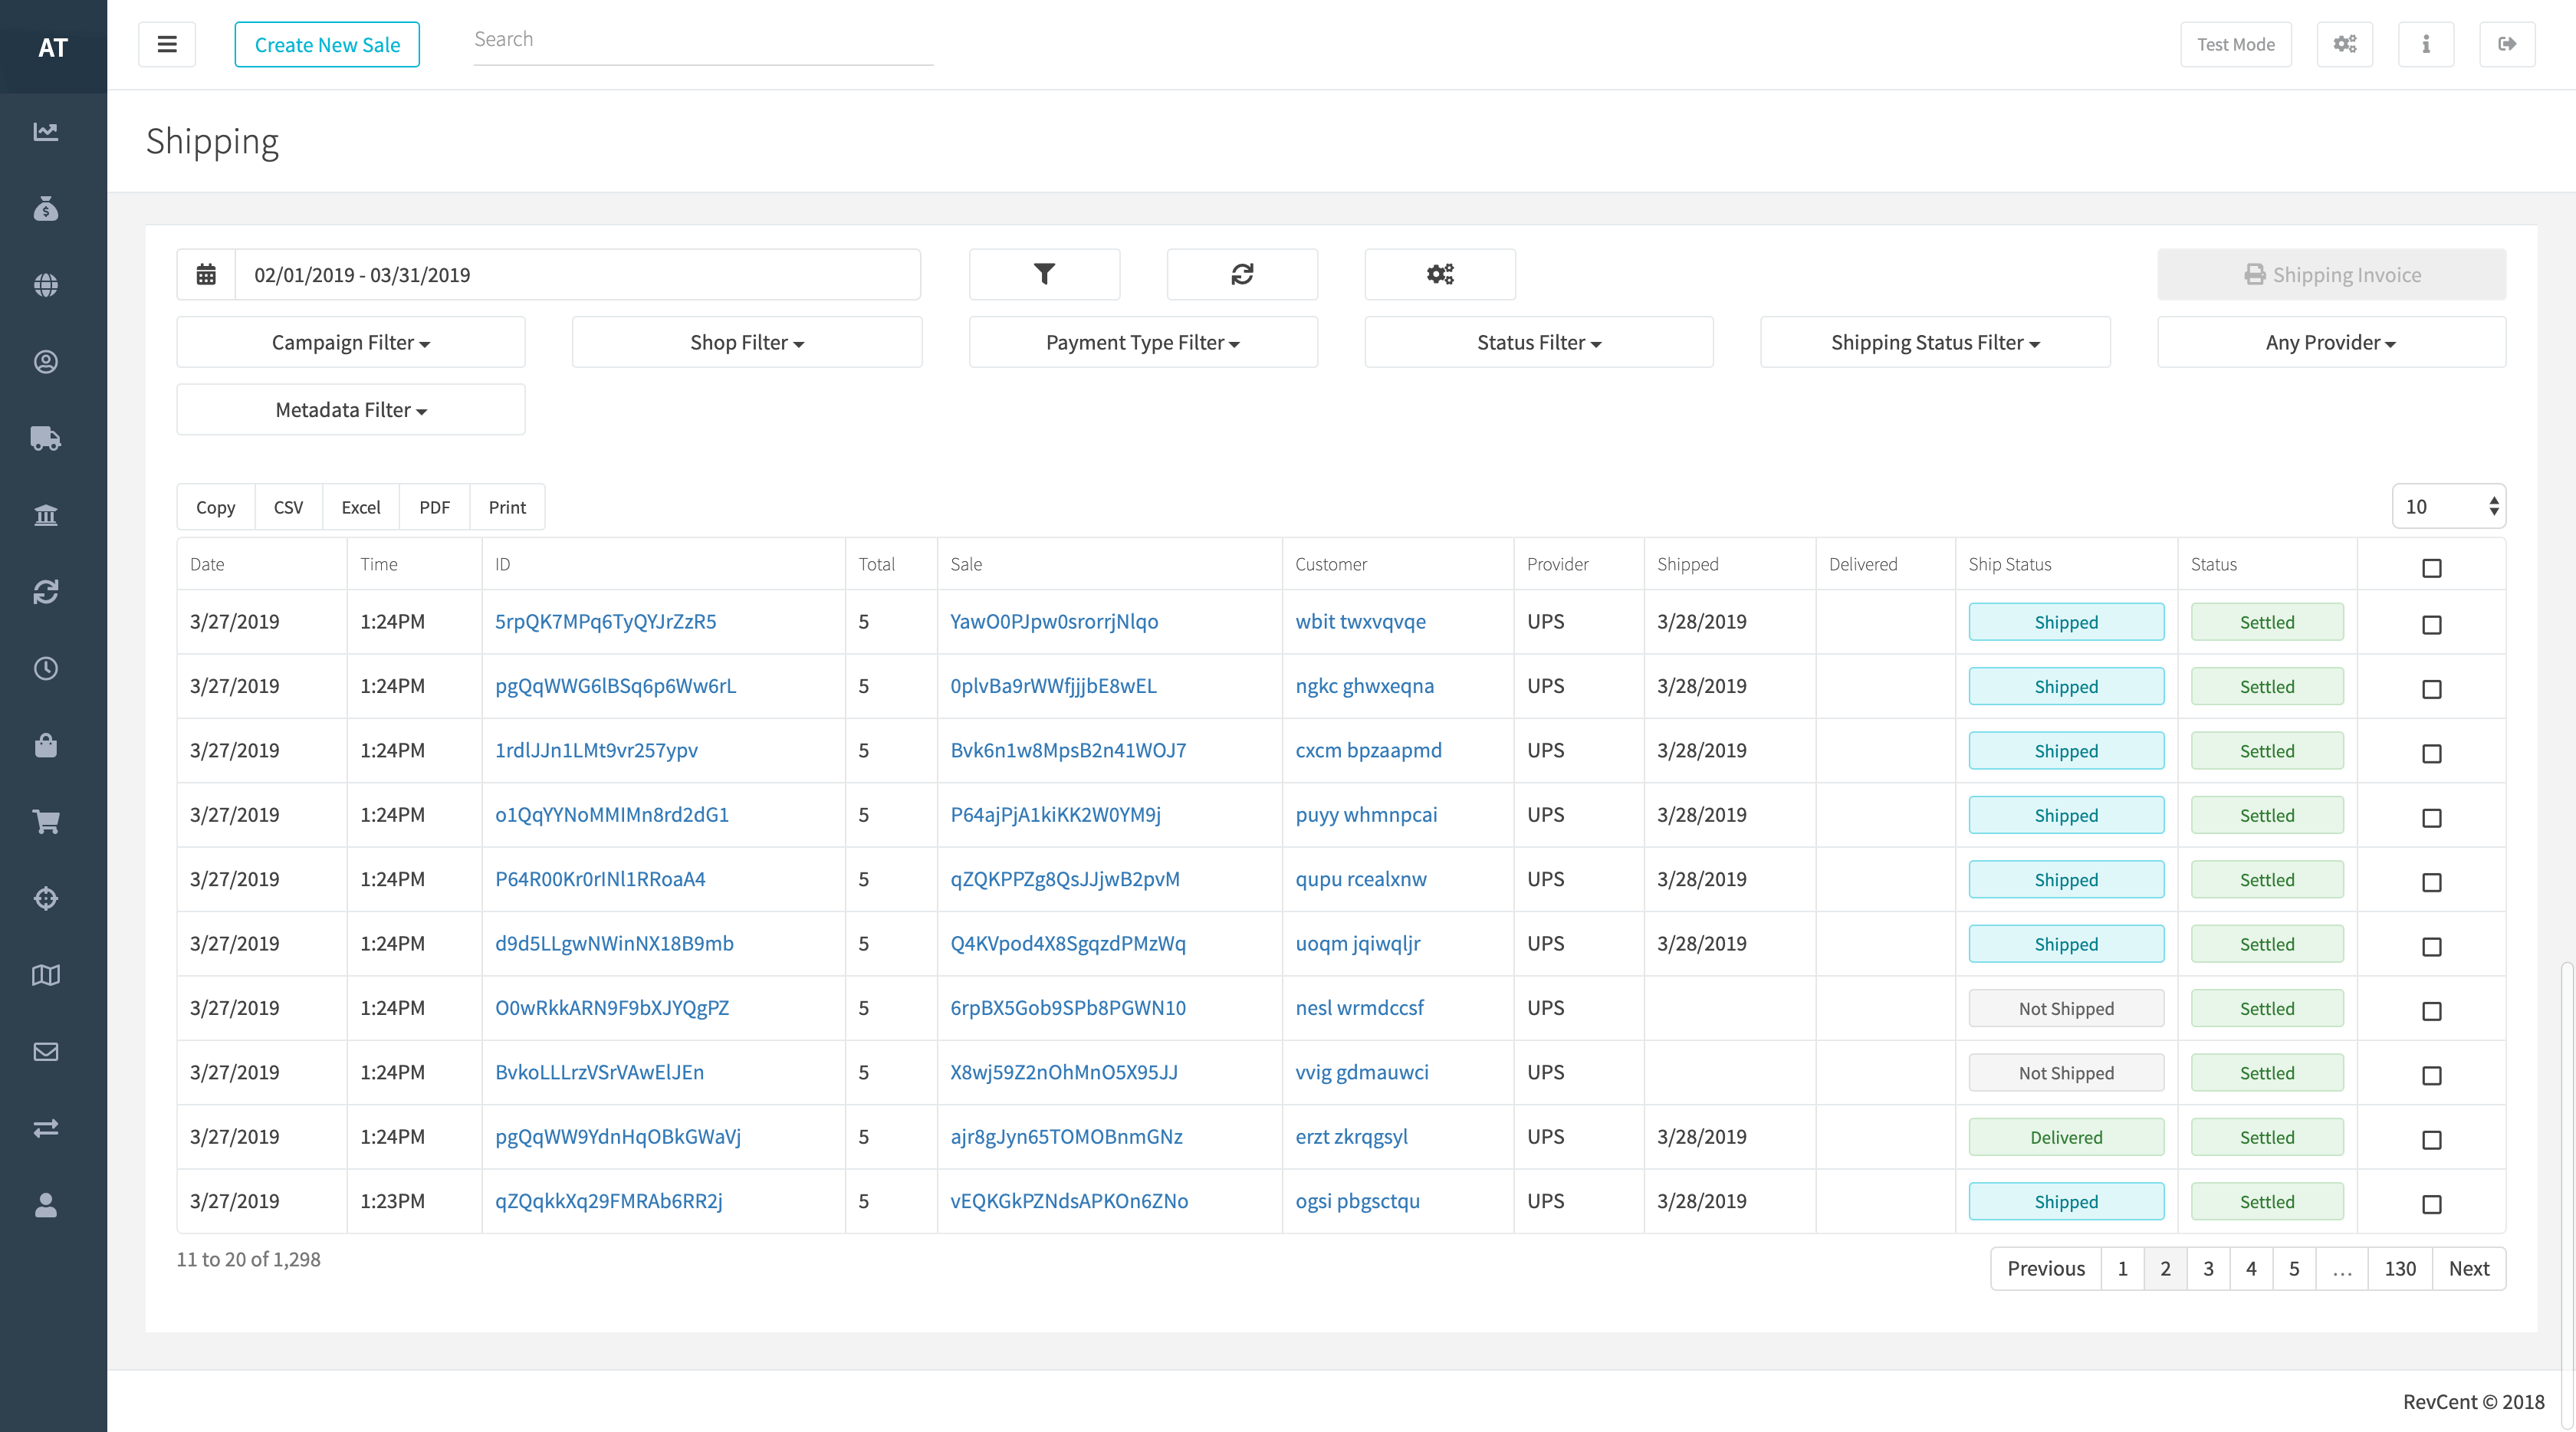The image size is (2576, 1432).
Task: Click the funnel filter icon button
Action: point(1044,274)
